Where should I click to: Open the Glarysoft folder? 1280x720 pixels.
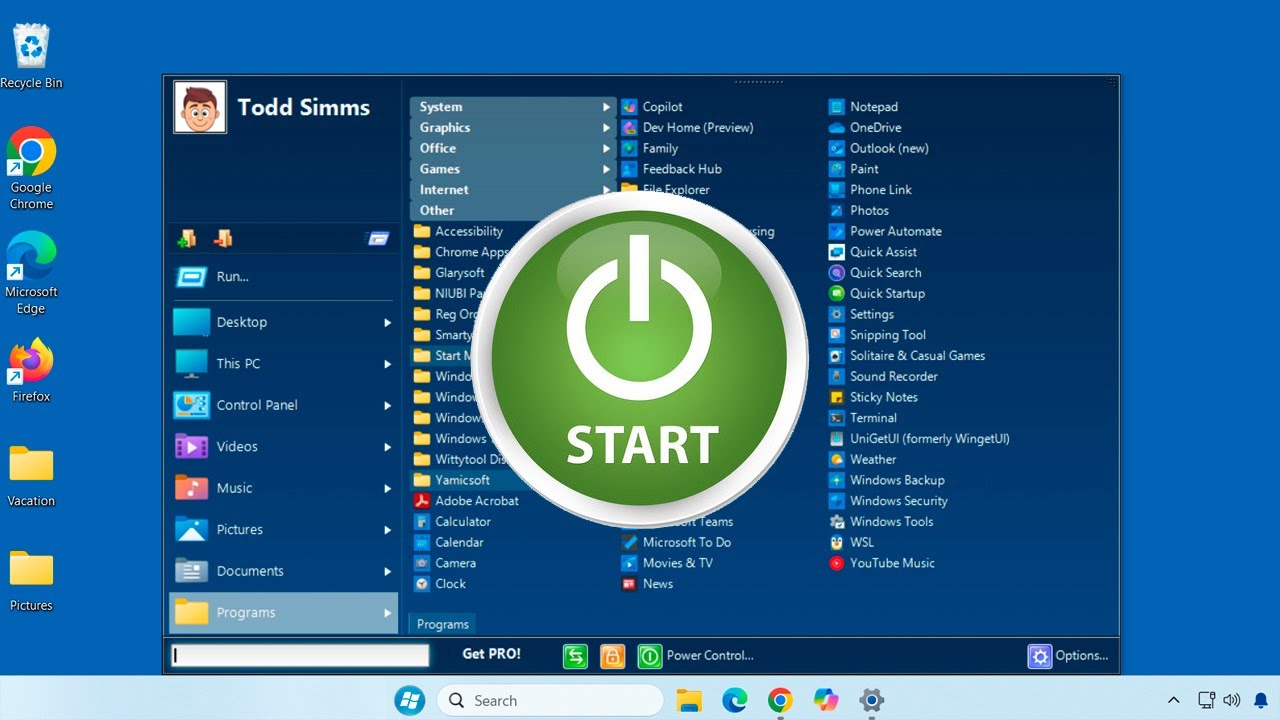(x=449, y=273)
